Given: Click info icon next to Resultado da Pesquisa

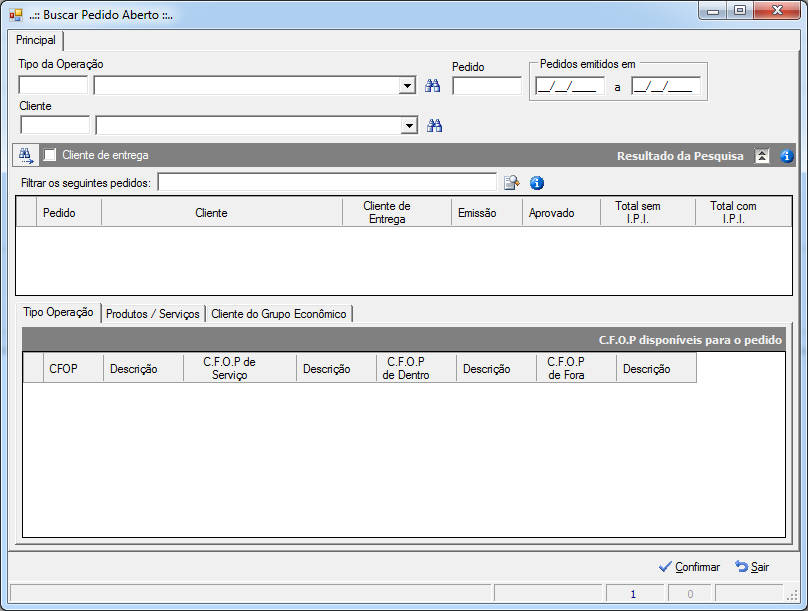Looking at the screenshot, I should click(x=786, y=156).
